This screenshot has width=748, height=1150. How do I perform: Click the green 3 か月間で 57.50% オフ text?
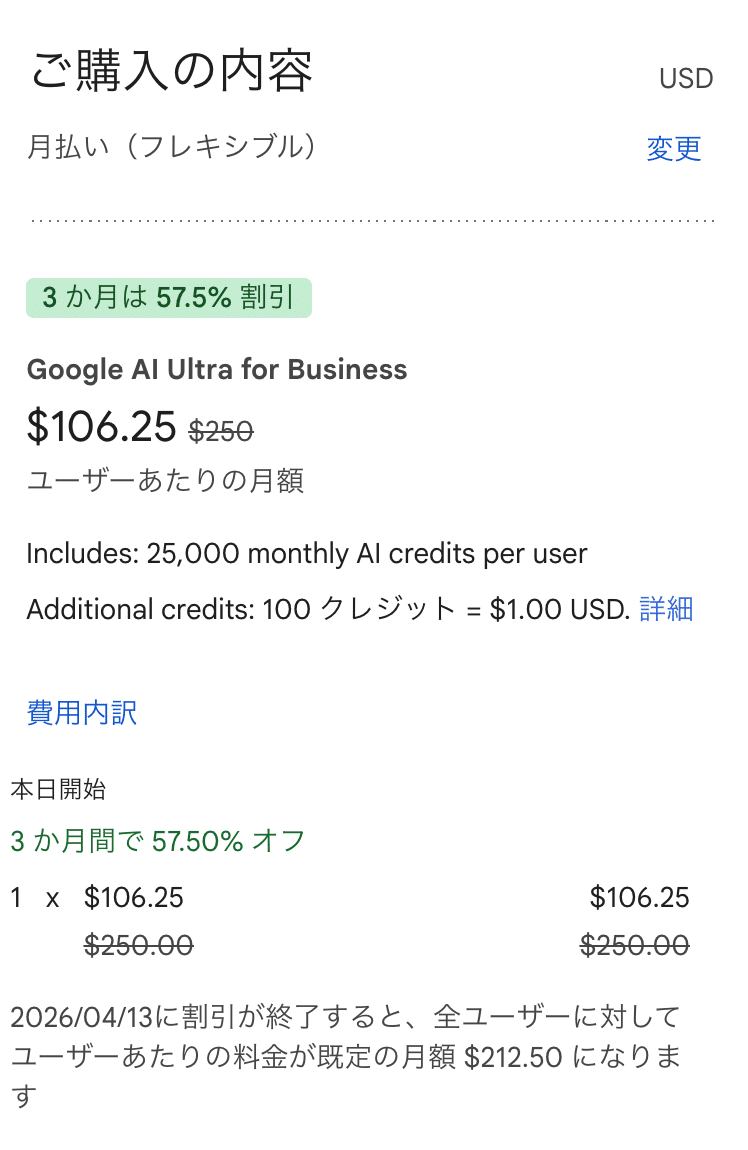(x=157, y=841)
